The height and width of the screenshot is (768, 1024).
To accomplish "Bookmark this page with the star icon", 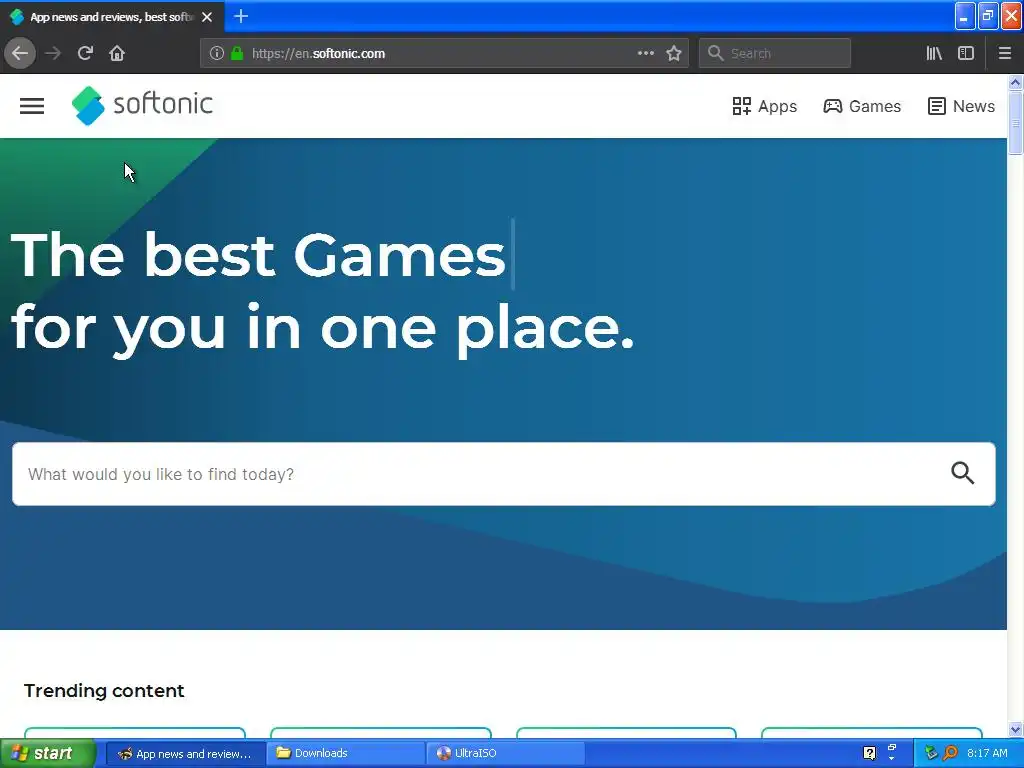I will [x=674, y=53].
